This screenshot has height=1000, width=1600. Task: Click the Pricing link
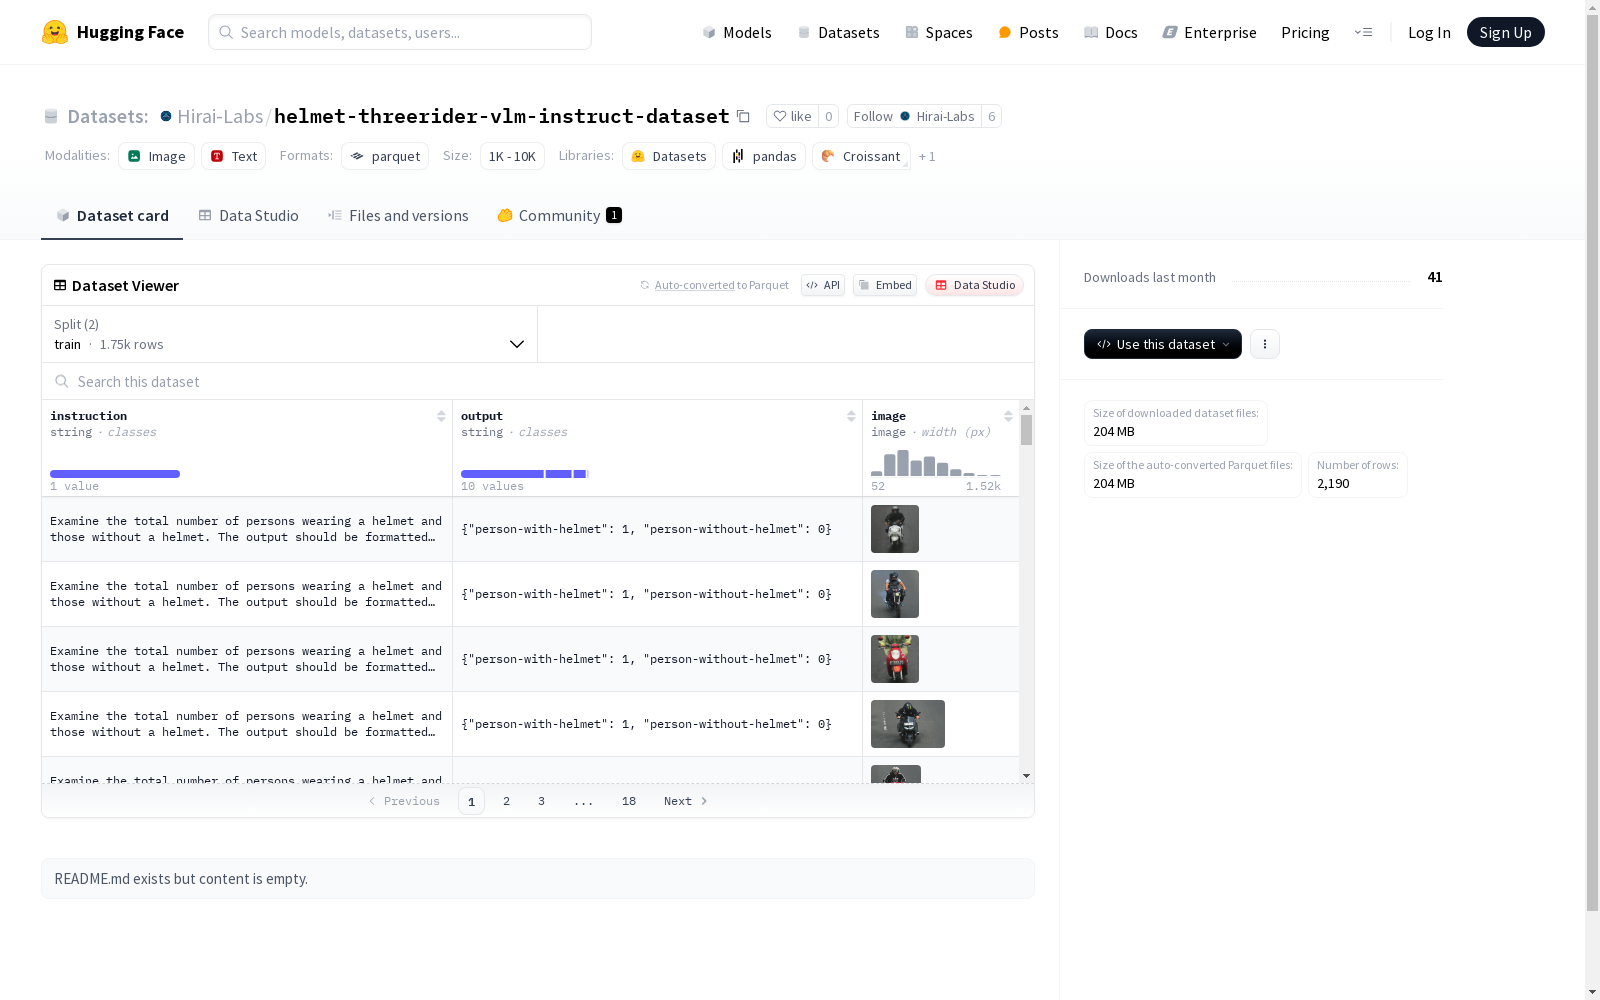[1305, 32]
